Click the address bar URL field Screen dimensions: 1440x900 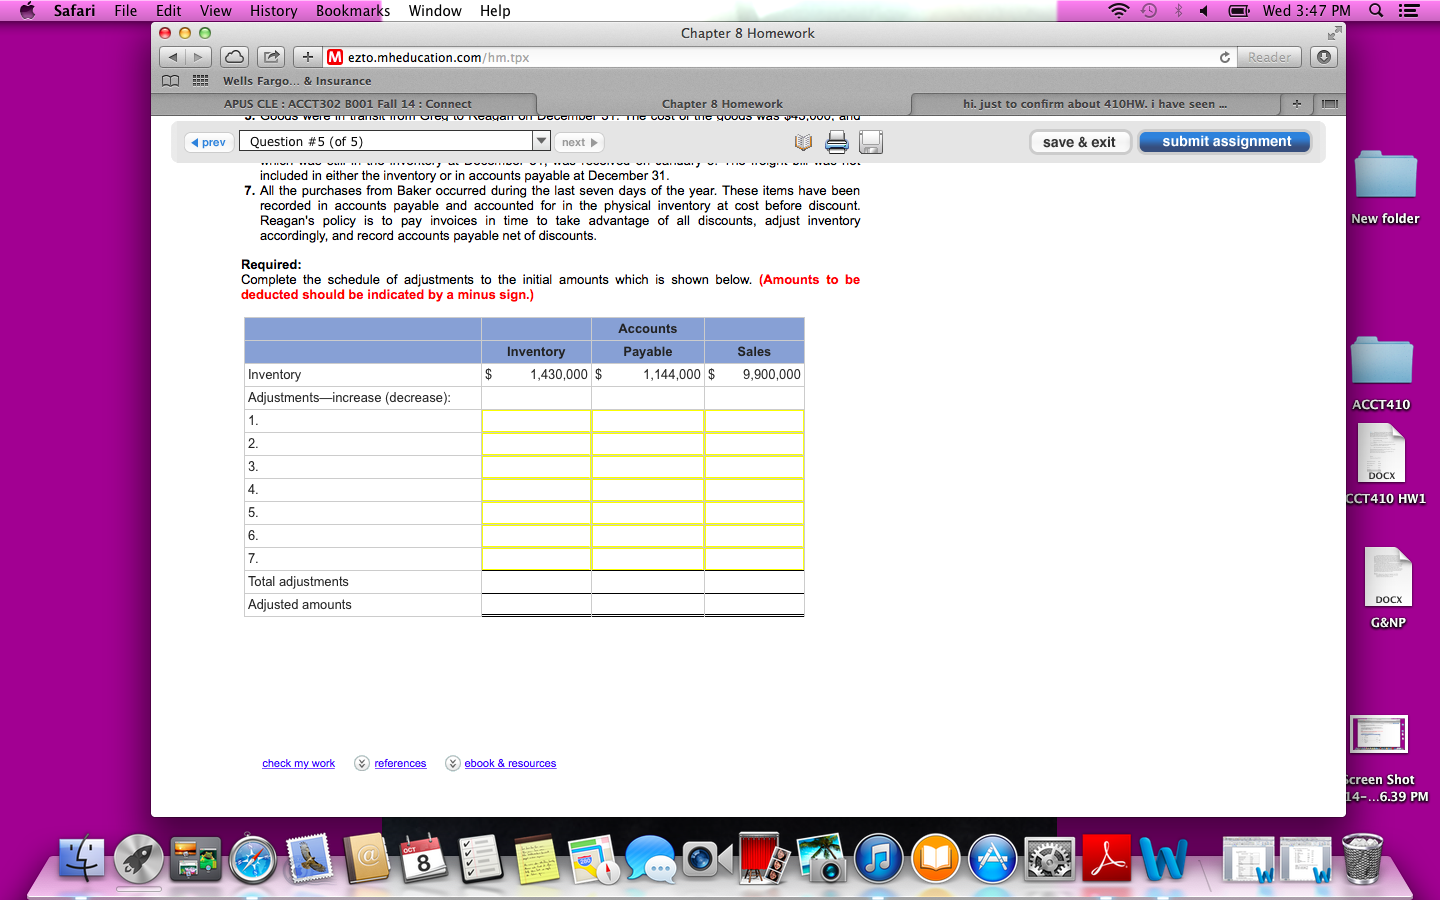click(770, 57)
